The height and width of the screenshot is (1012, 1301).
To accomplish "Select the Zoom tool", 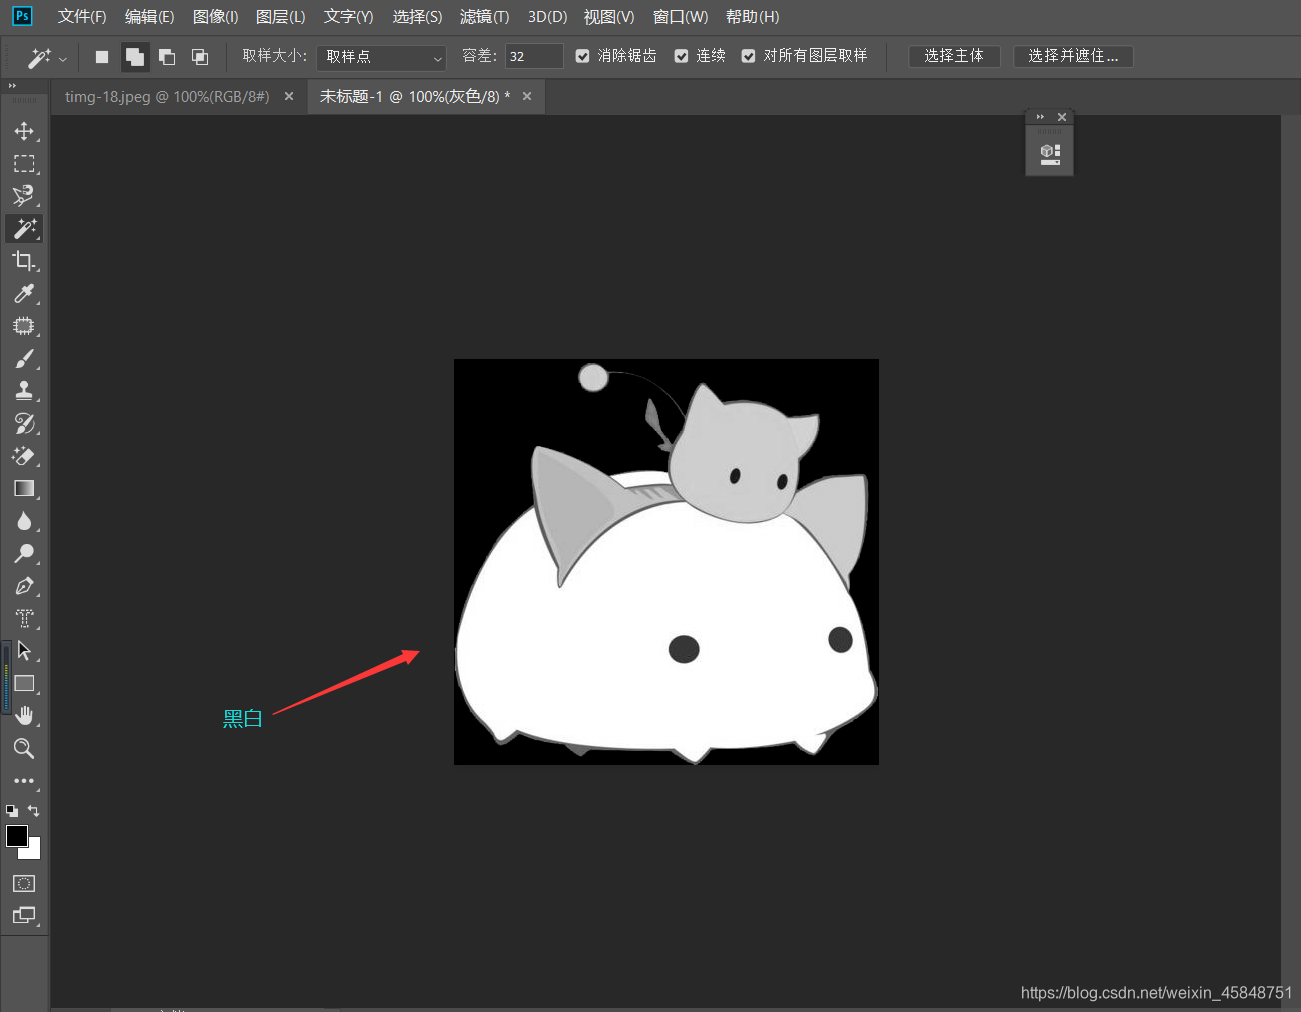I will tap(24, 748).
